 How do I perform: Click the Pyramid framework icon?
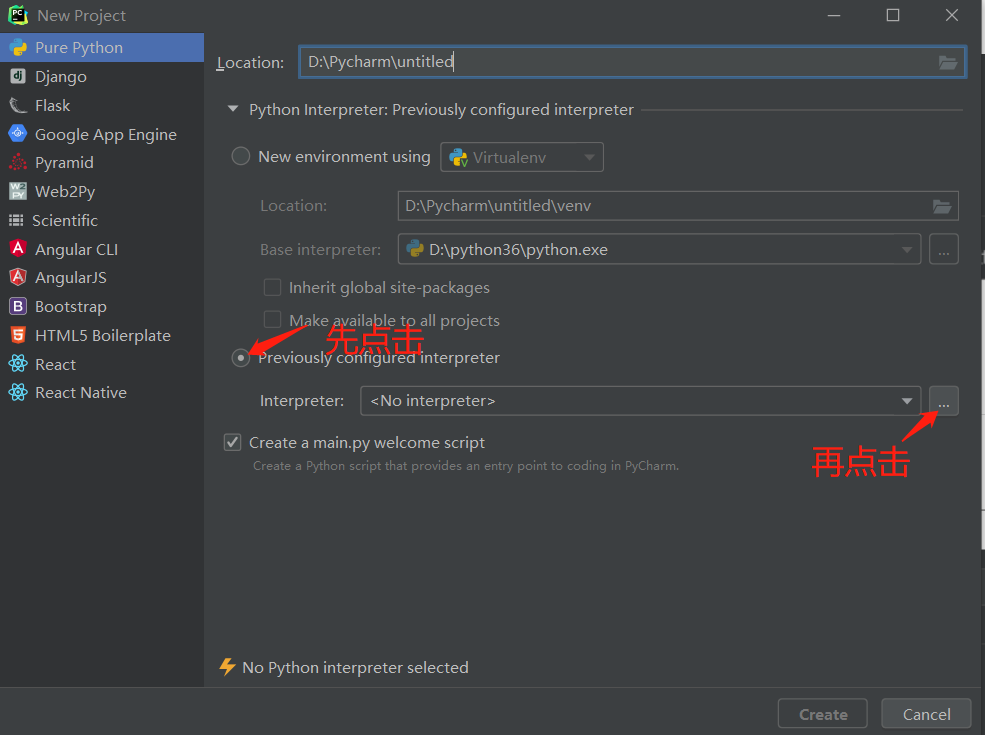click(x=18, y=162)
